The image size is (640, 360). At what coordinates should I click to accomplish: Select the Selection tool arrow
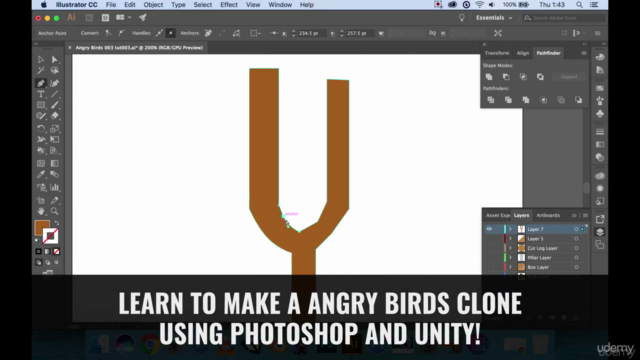[41, 60]
